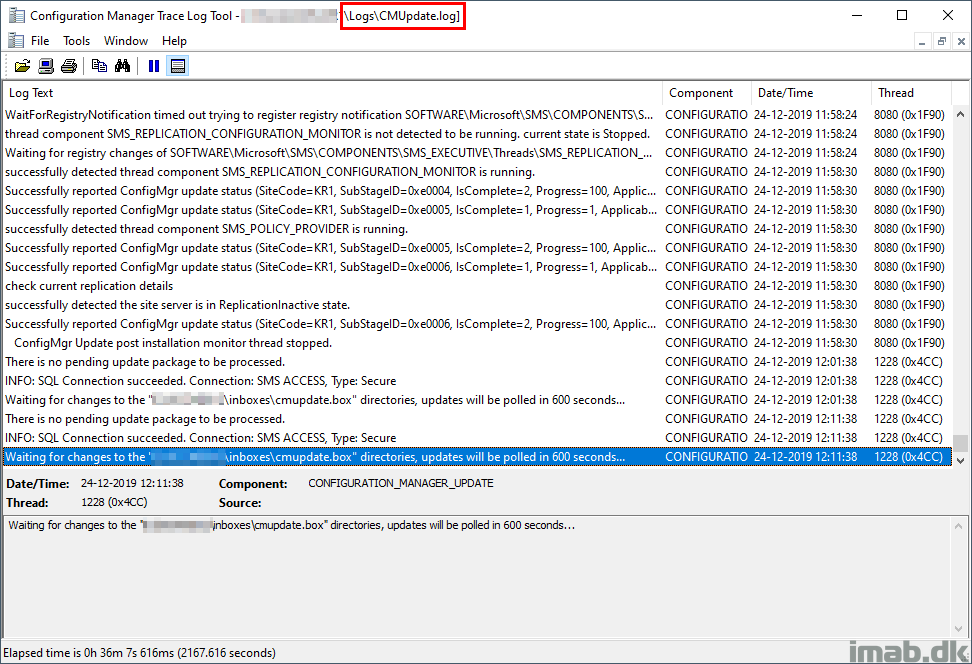Select "no pending update package" line at 12:01:38
This screenshot has width=972, height=664.
[477, 362]
